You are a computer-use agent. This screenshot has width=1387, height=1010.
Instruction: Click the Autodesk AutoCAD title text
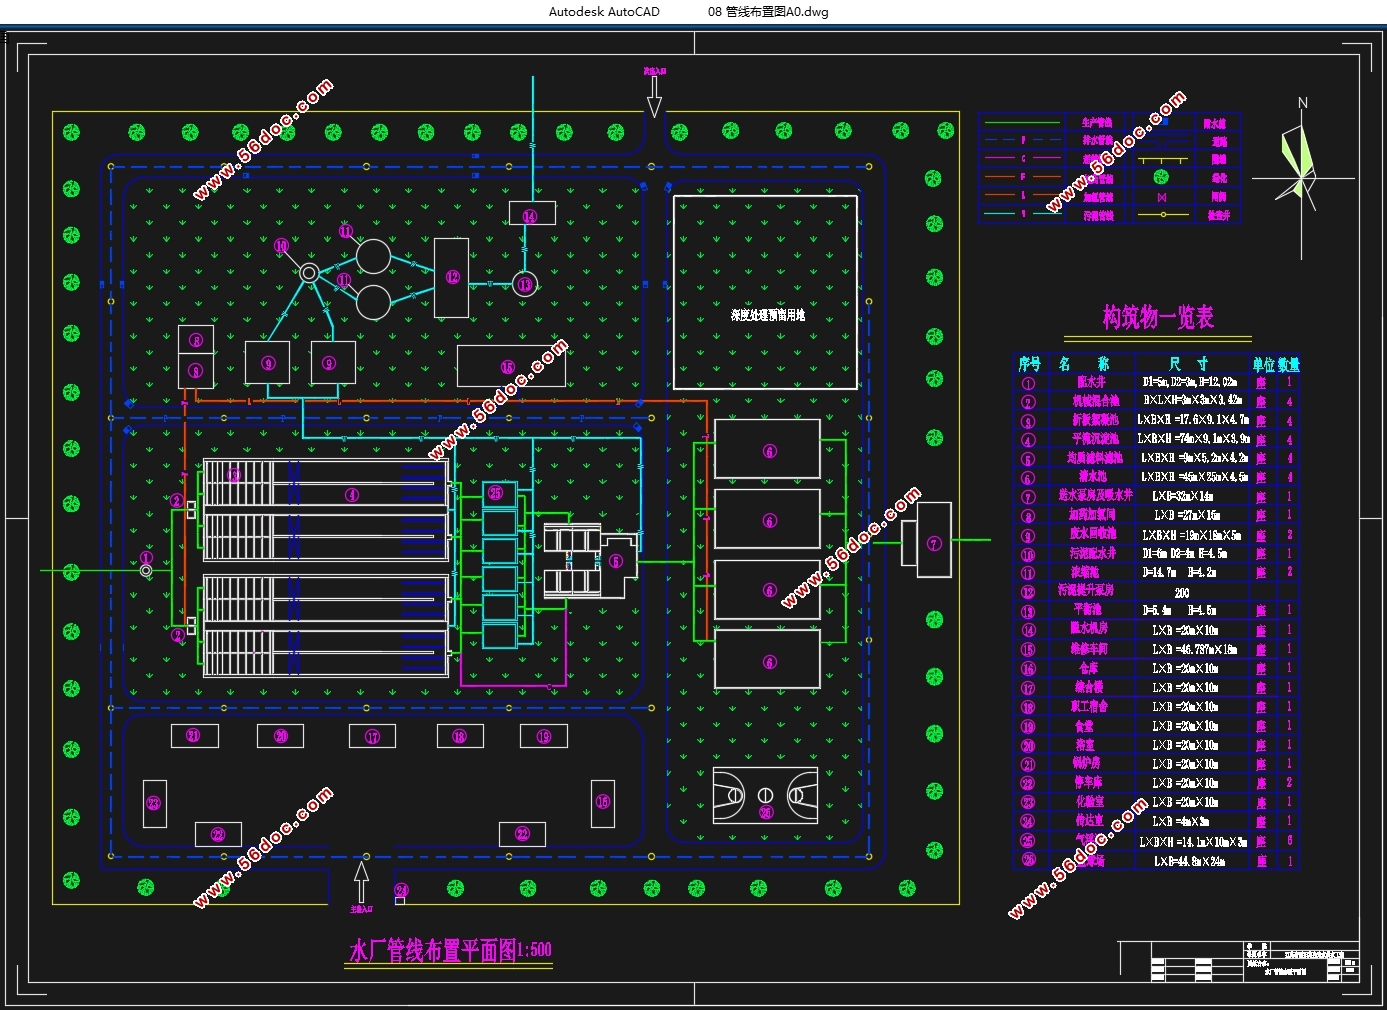point(604,12)
